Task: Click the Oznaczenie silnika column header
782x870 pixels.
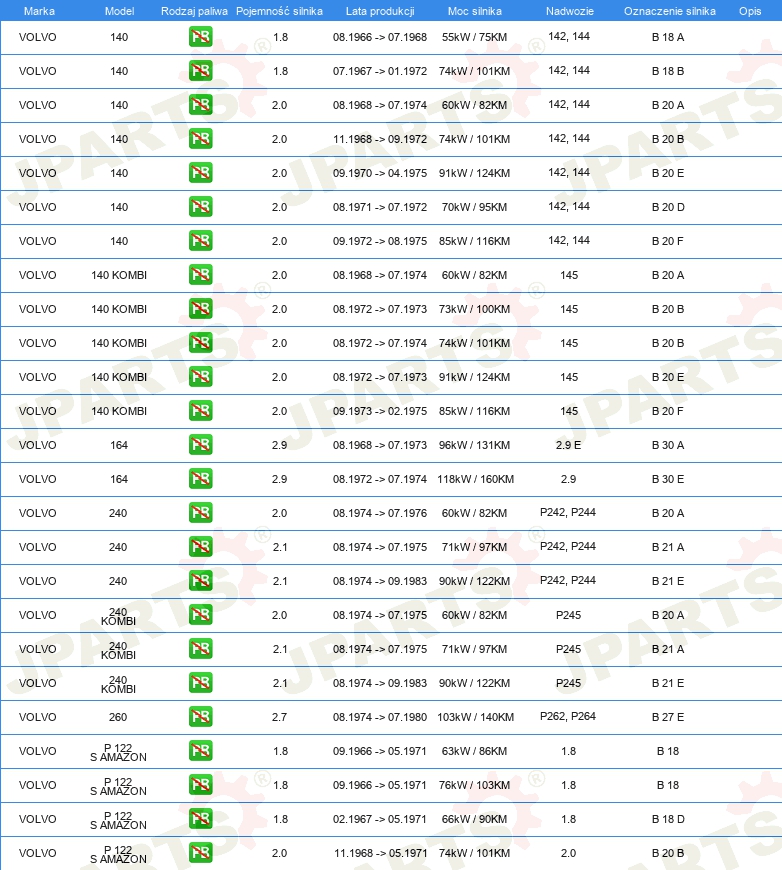Action: [669, 11]
